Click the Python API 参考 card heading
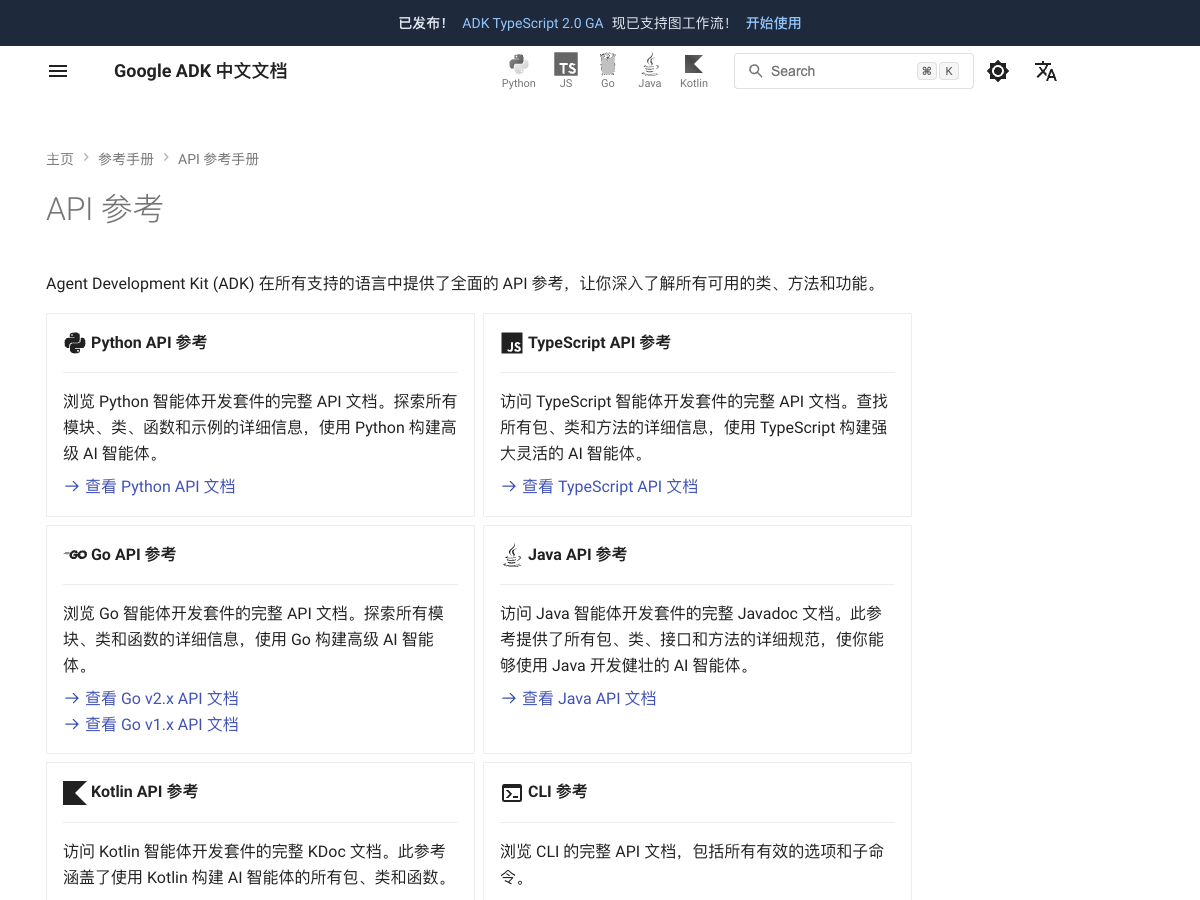 click(149, 343)
